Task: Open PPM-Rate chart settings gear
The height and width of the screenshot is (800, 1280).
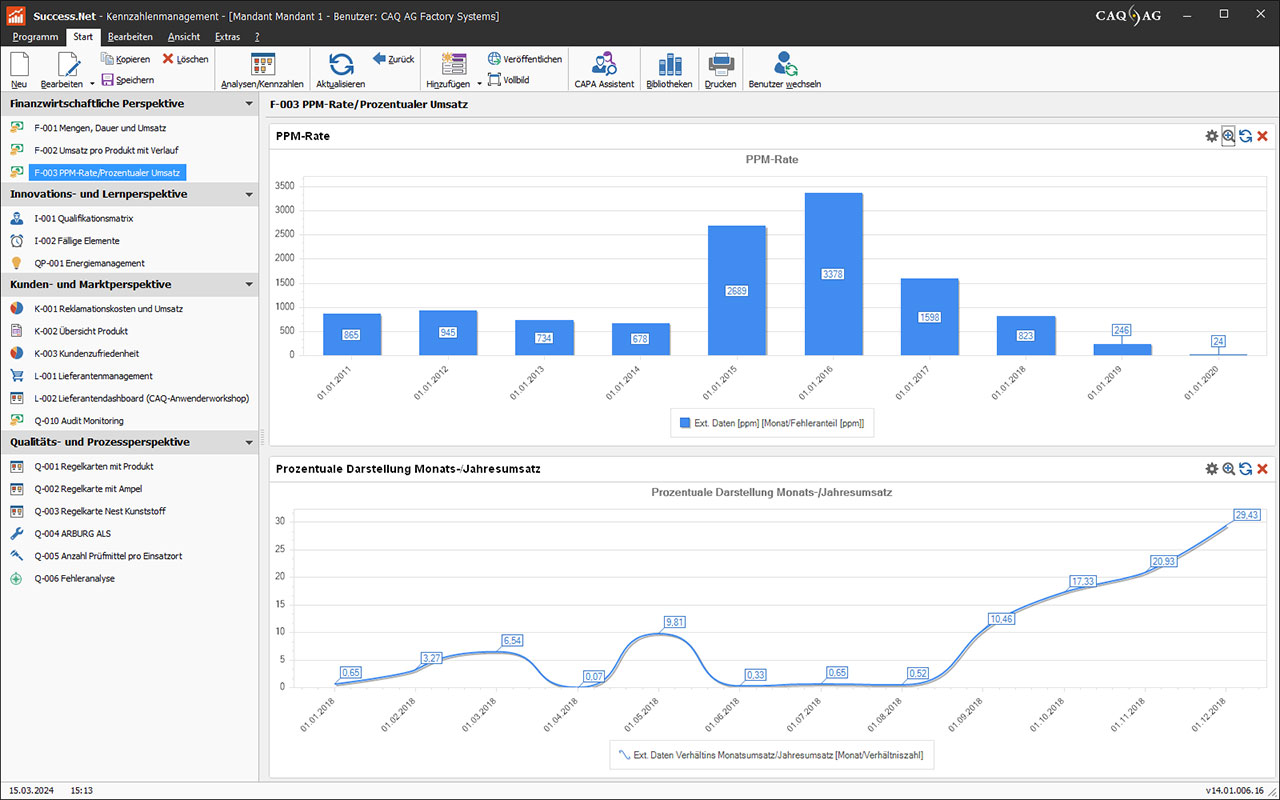Action: (x=1211, y=136)
